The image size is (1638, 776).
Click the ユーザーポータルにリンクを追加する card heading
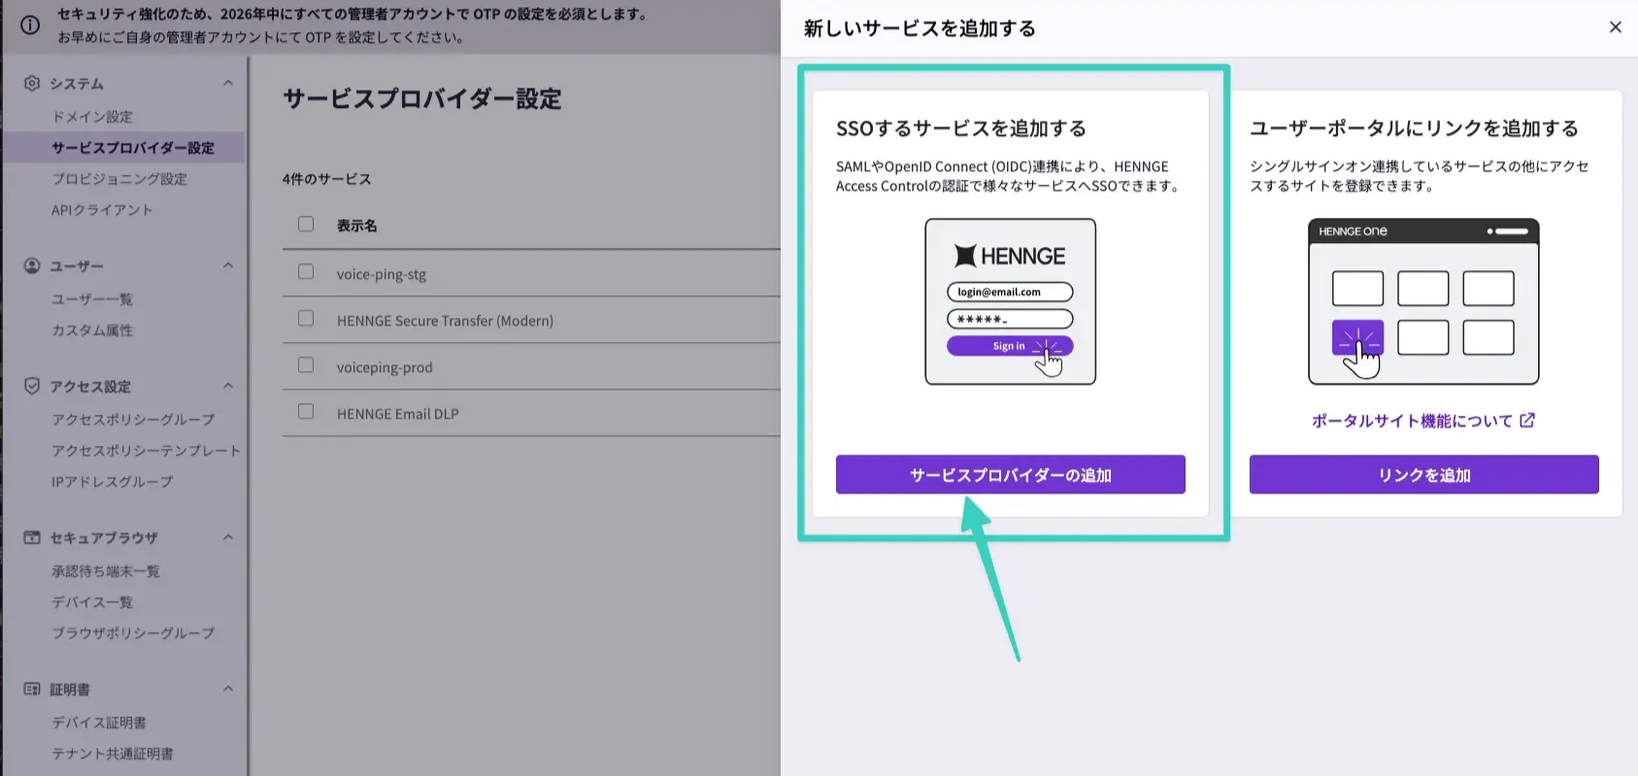[x=1413, y=128]
